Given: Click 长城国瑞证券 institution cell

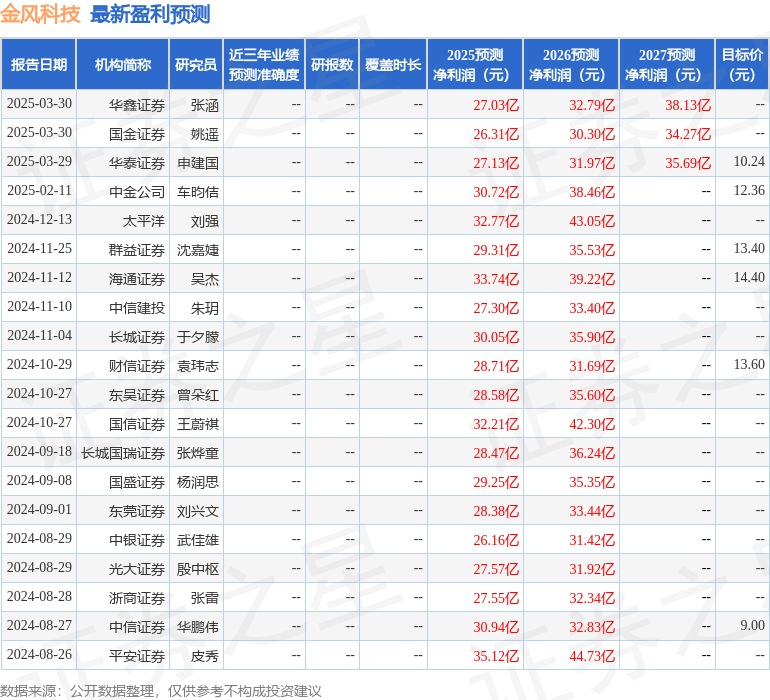Looking at the screenshot, I should [x=123, y=453].
